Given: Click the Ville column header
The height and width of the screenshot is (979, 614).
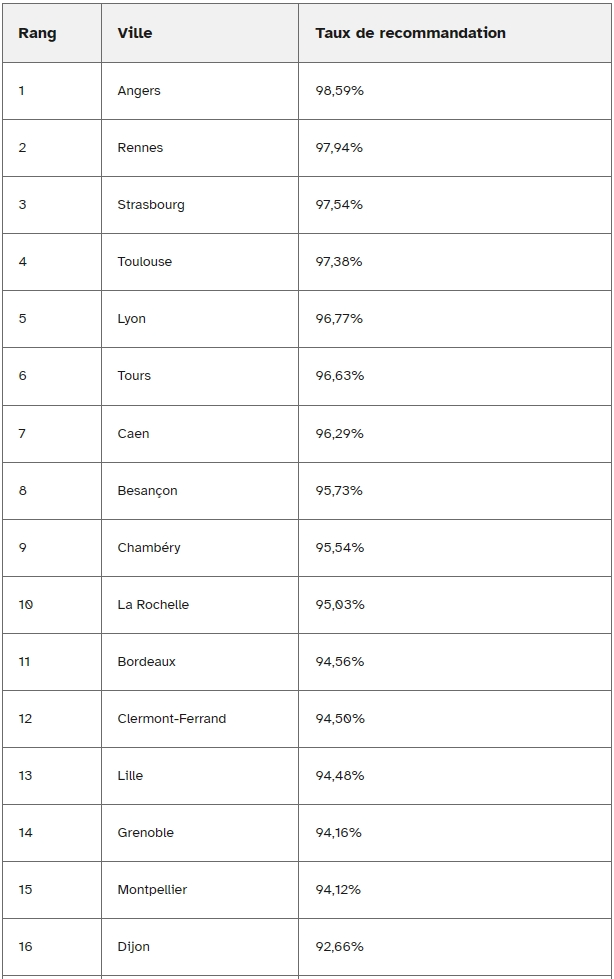Looking at the screenshot, I should (x=200, y=33).
